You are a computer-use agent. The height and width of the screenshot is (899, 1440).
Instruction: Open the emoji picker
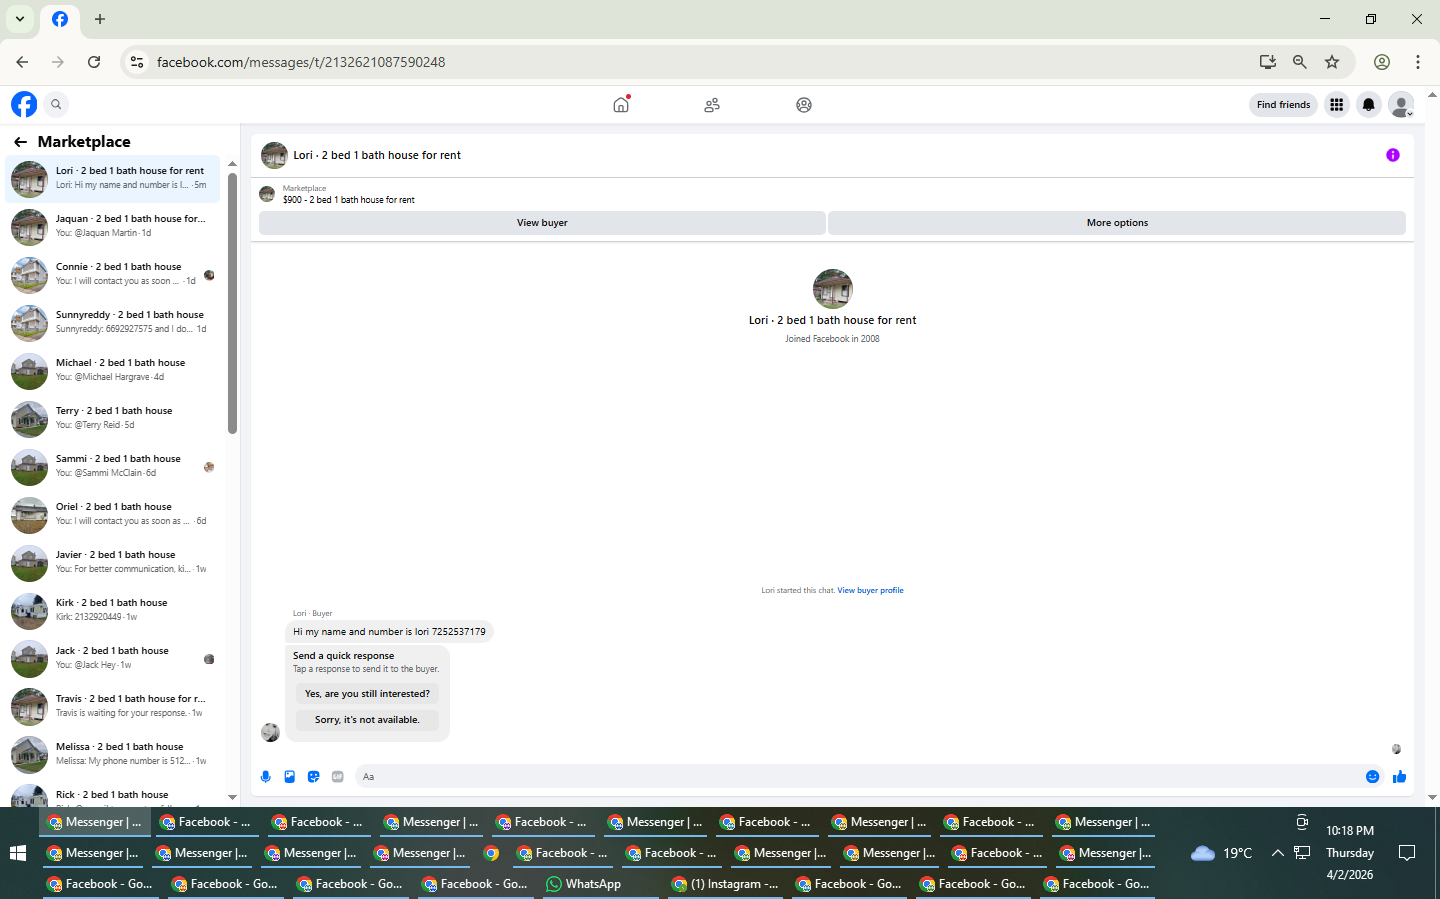(1373, 777)
